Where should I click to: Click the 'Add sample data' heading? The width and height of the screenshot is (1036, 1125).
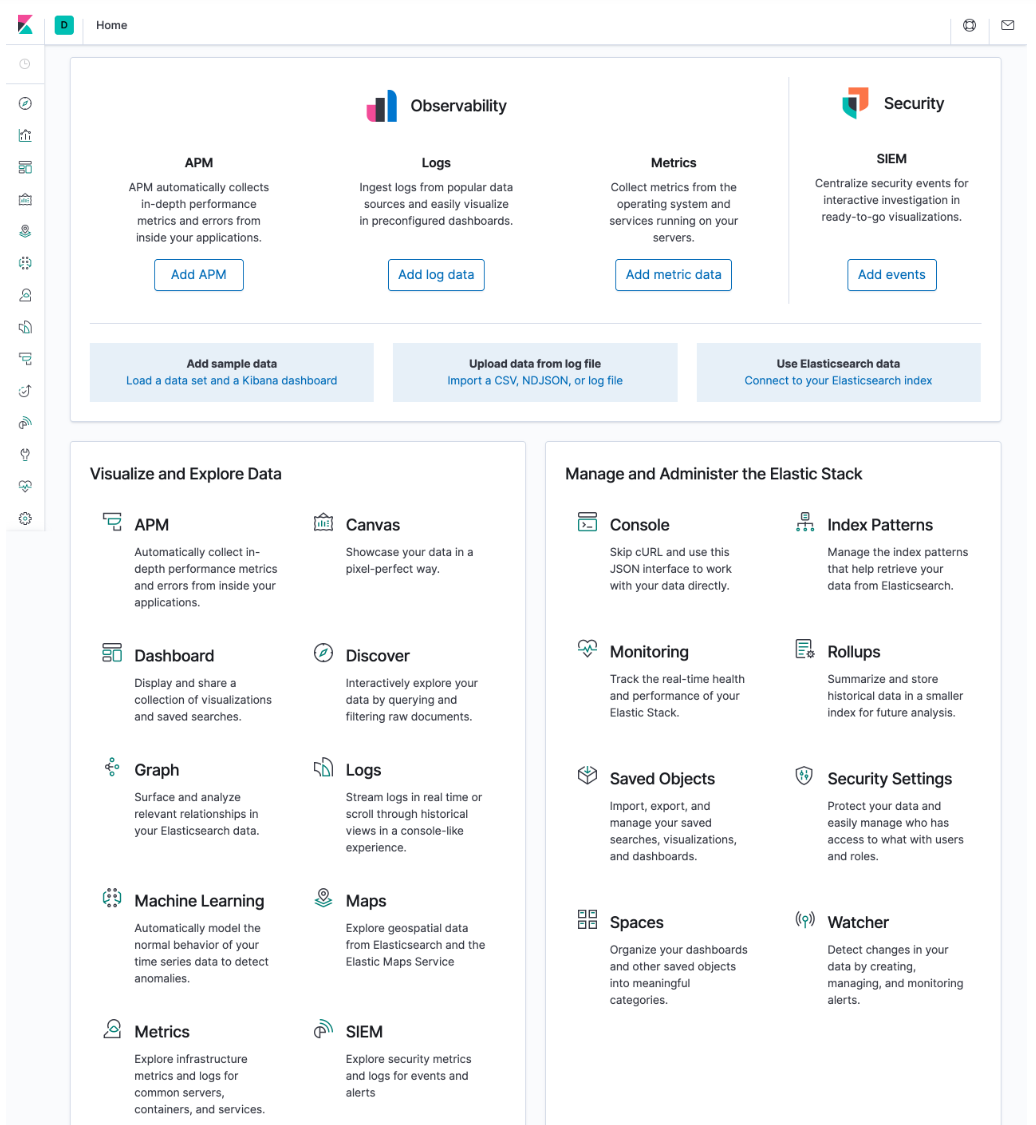(232, 364)
